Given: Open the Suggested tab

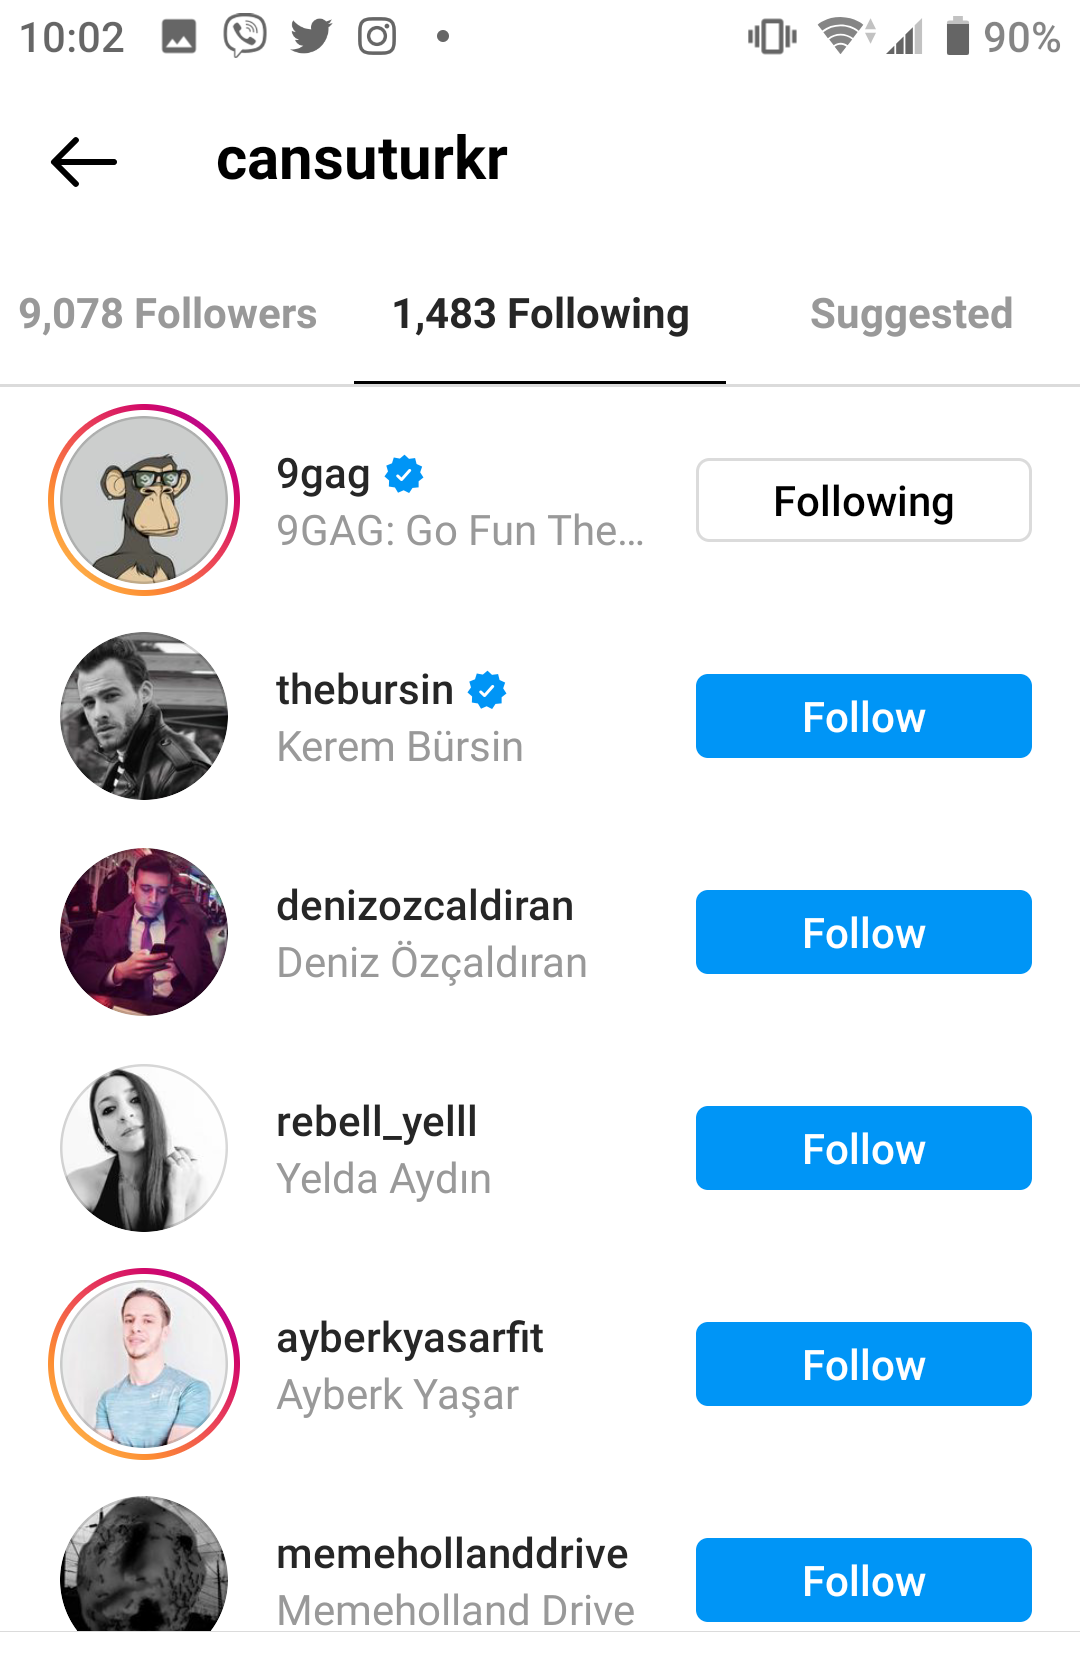Looking at the screenshot, I should [x=911, y=314].
